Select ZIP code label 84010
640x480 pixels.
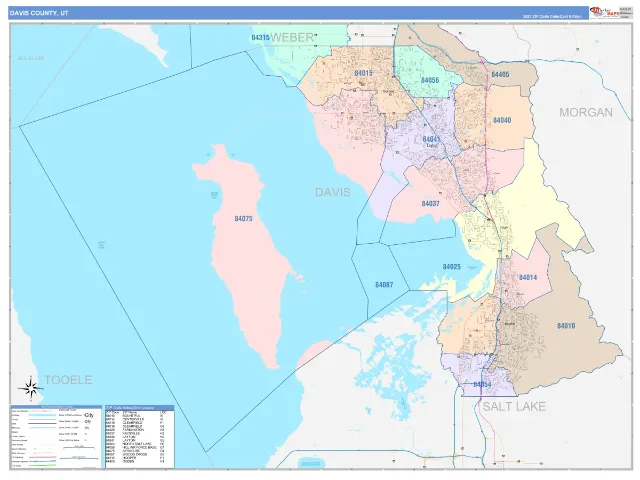point(566,326)
